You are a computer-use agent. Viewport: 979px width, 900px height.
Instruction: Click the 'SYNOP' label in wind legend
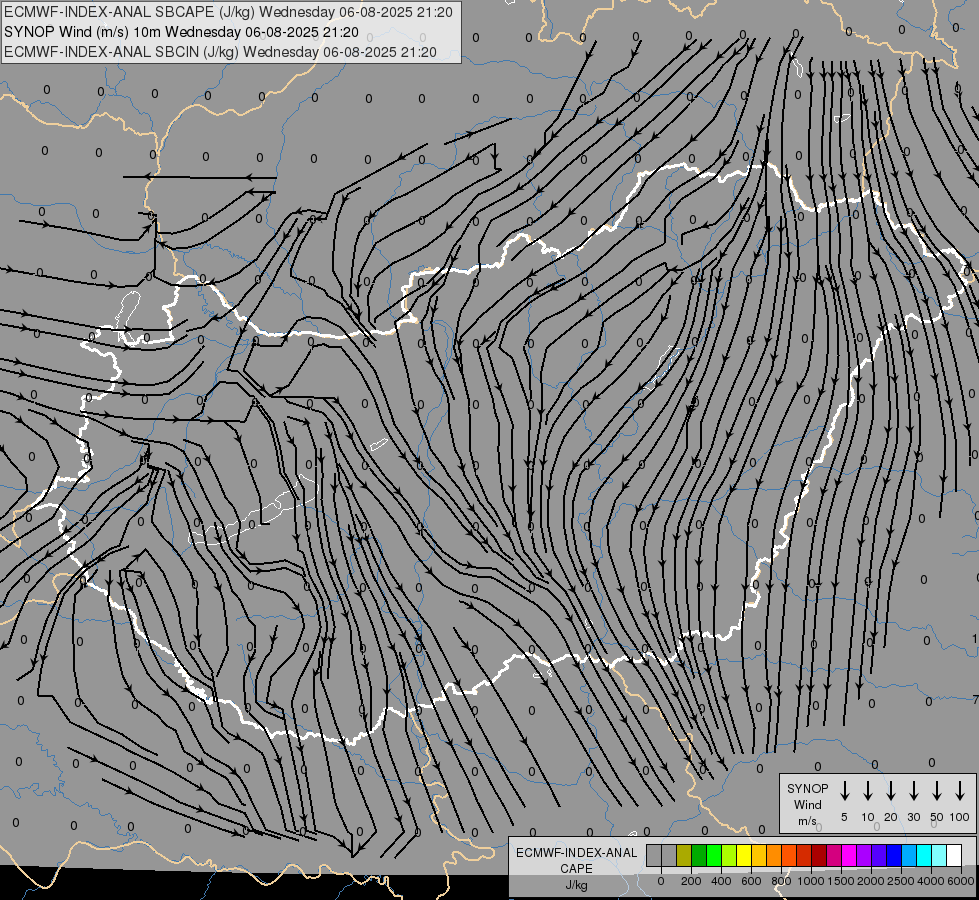(x=807, y=788)
